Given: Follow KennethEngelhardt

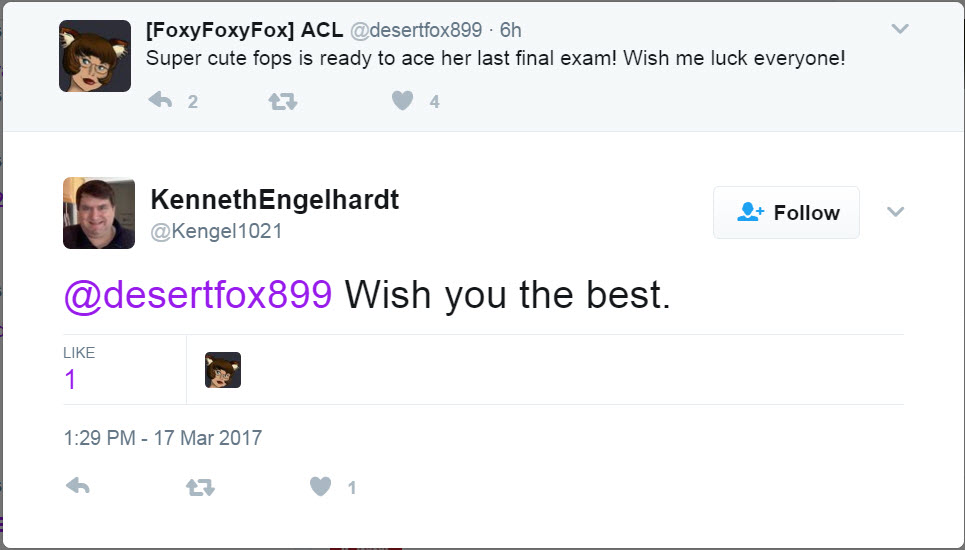Looking at the screenshot, I should click(x=787, y=212).
